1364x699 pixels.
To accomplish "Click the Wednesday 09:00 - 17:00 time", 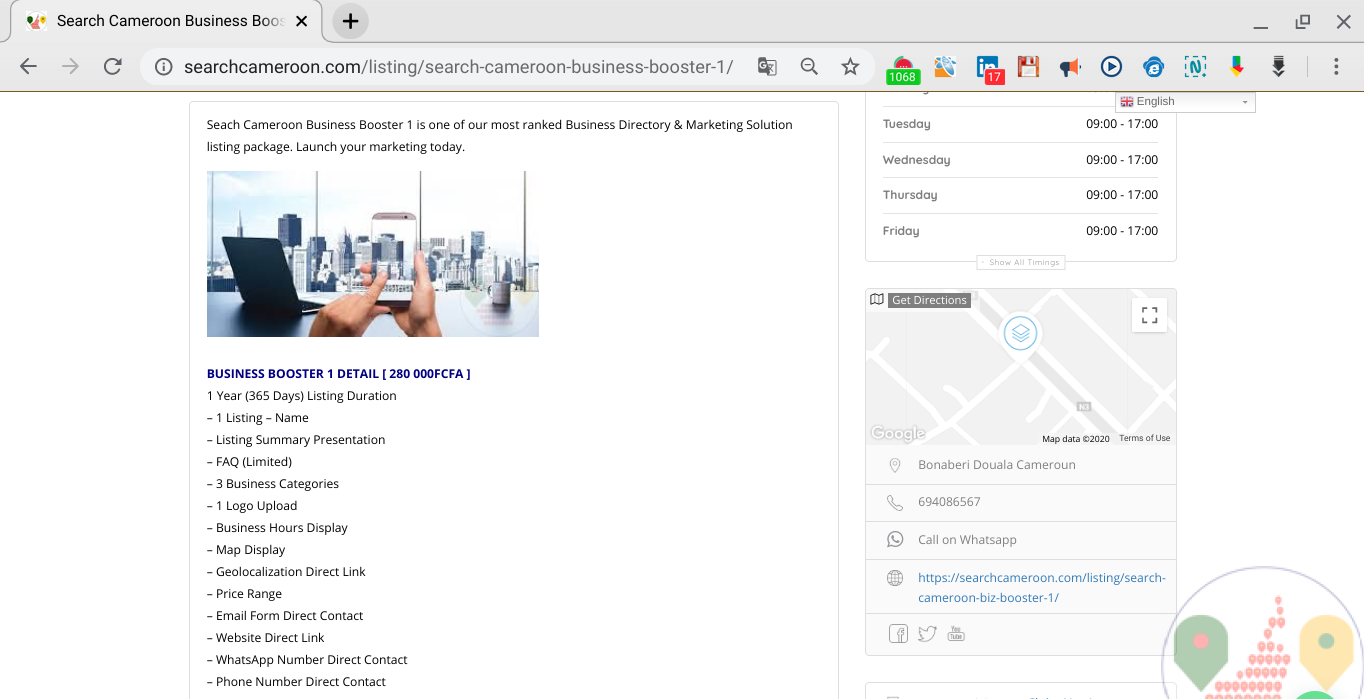I will tap(1122, 160).
